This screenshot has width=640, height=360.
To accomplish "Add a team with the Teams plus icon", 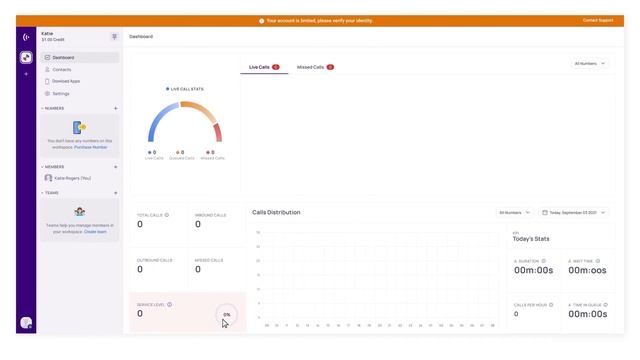I will pyautogui.click(x=116, y=193).
